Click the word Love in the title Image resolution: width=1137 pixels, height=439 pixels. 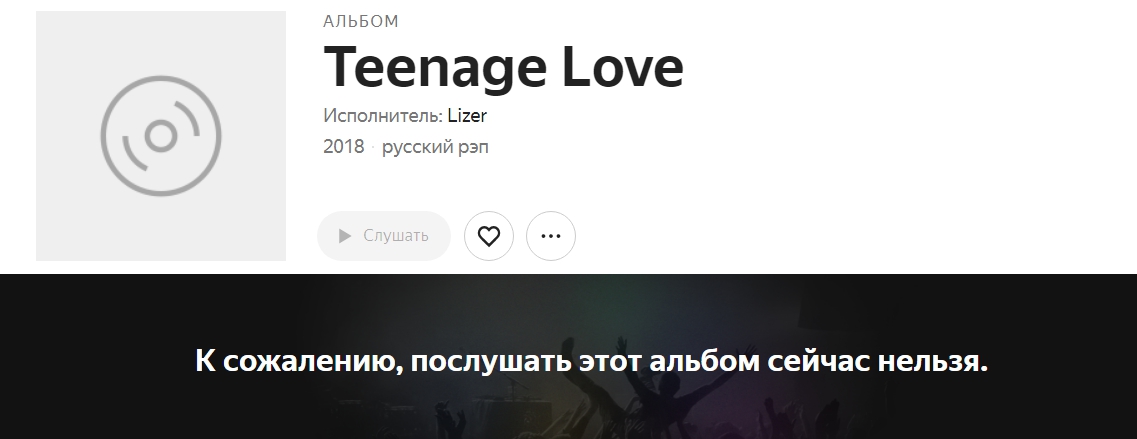pos(622,67)
